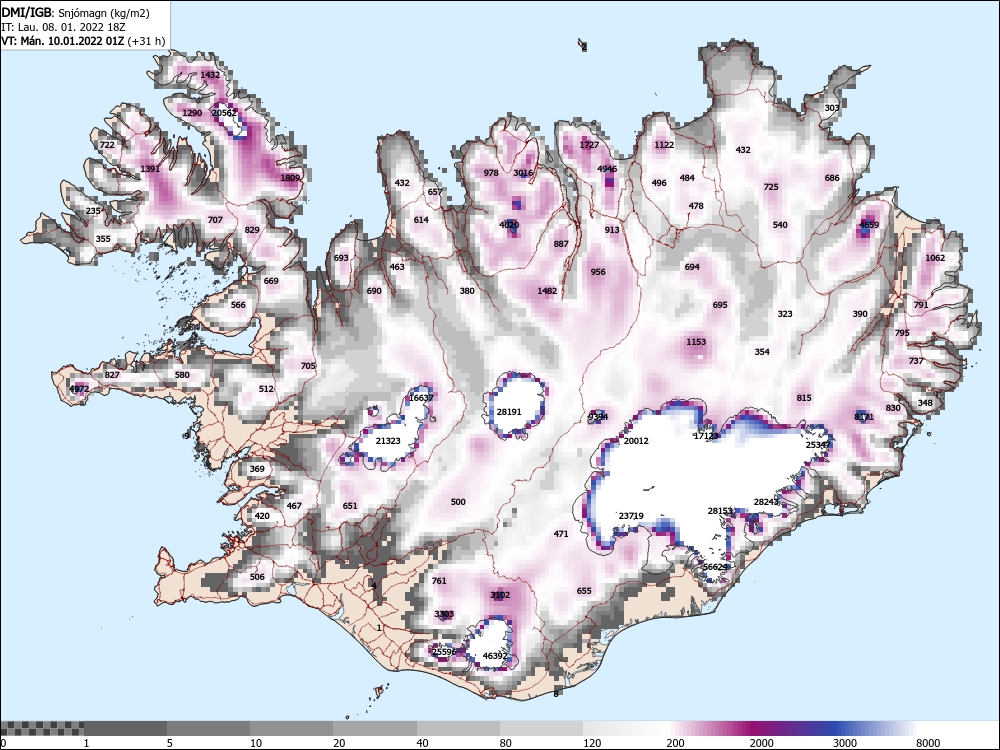
Task: Click the snow value '28191' on Hofsjökull
Action: coord(509,412)
